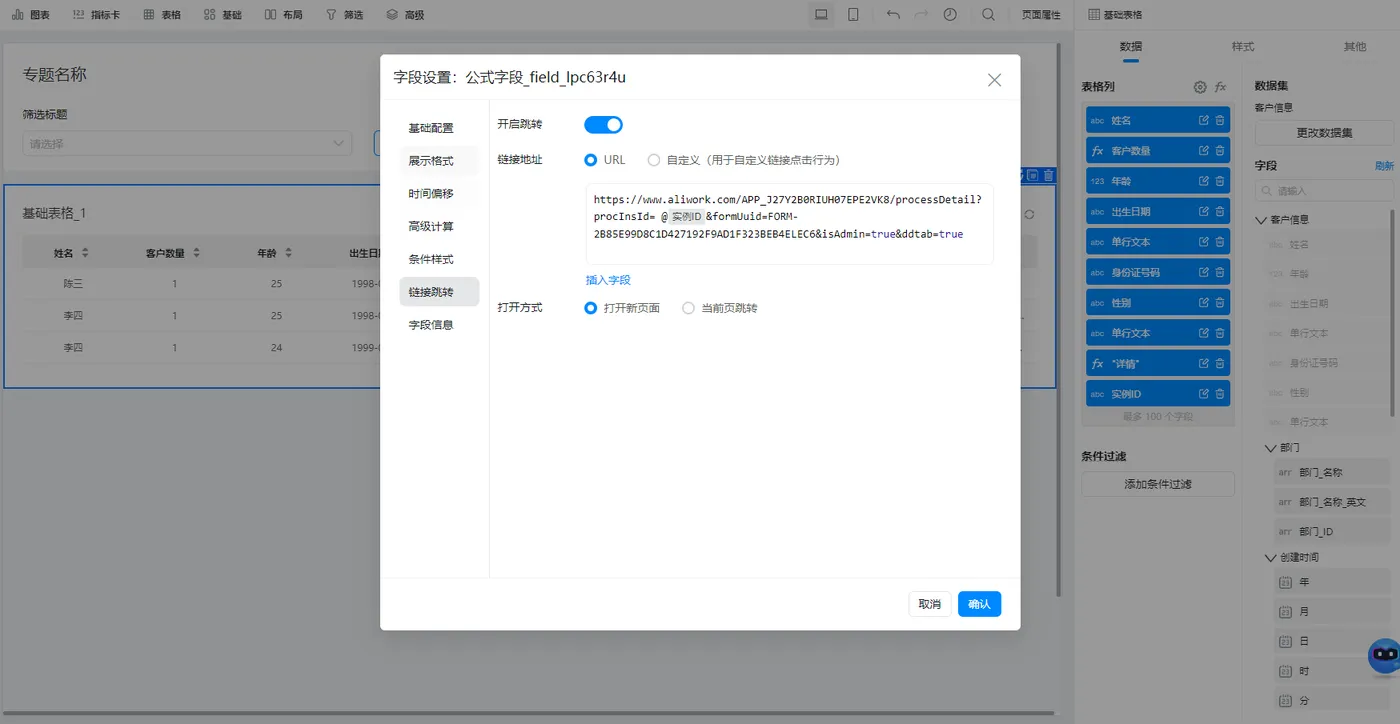
Task: Choose 当前页跳转 open method
Action: pyautogui.click(x=720, y=308)
